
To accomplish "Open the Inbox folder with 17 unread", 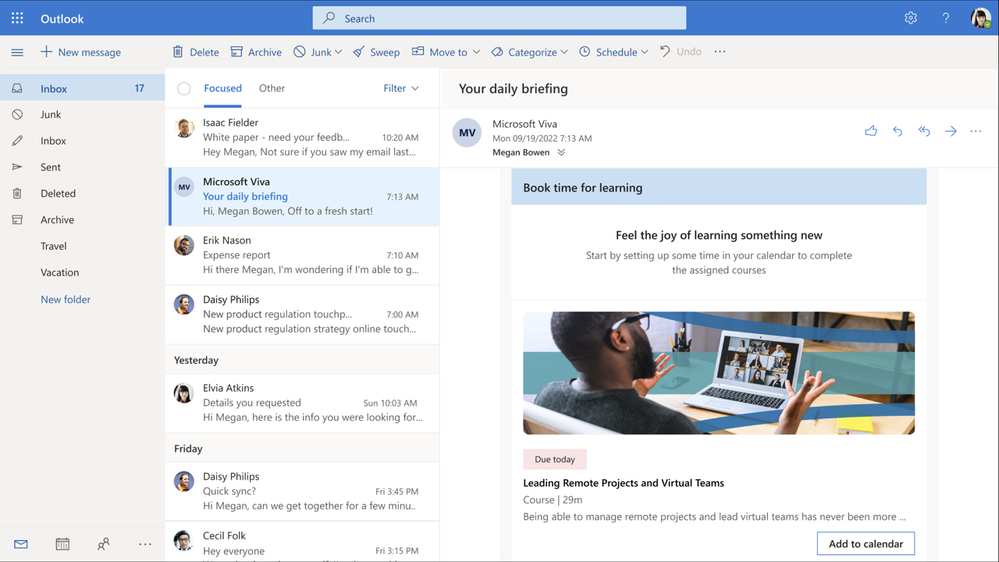I will pyautogui.click(x=82, y=89).
